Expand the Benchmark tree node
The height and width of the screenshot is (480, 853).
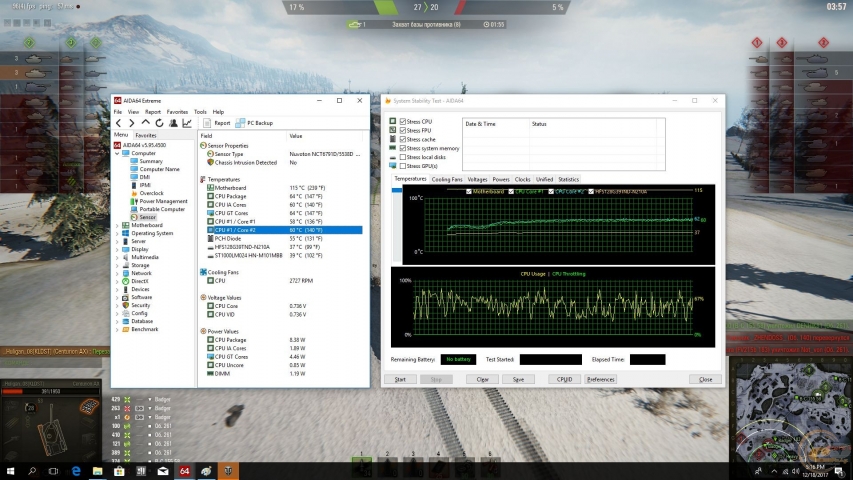[117, 329]
